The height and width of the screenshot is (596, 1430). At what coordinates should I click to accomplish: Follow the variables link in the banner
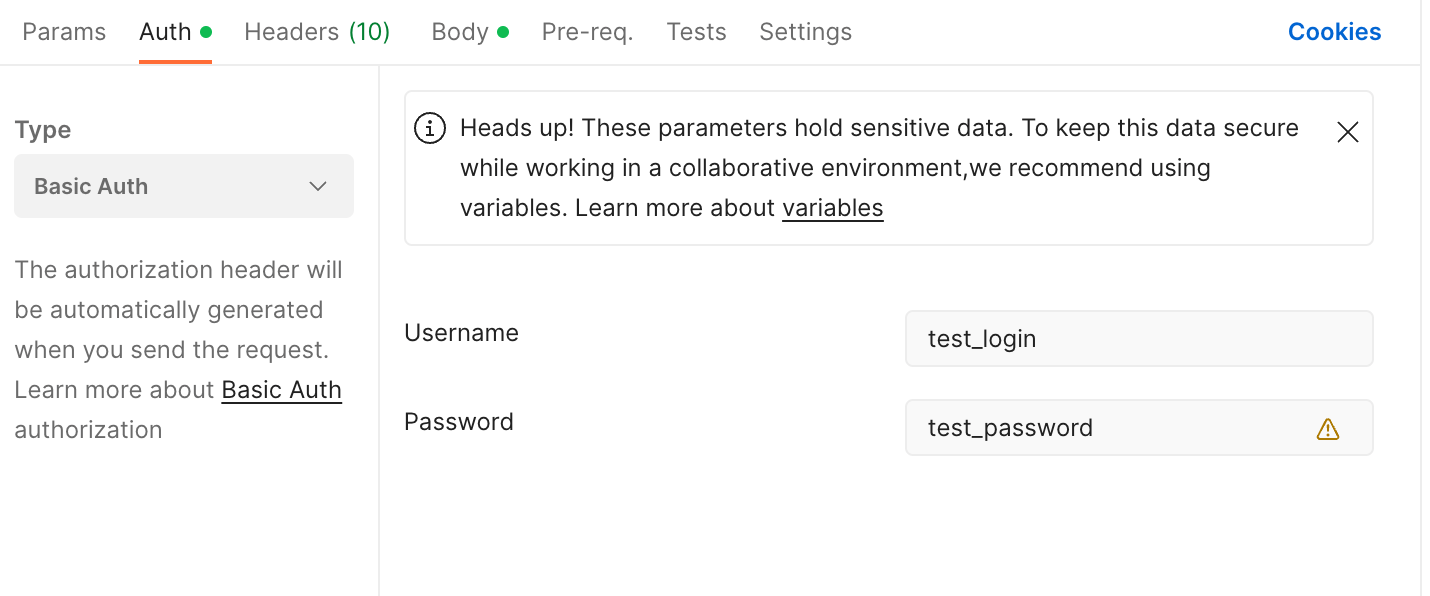coord(832,208)
